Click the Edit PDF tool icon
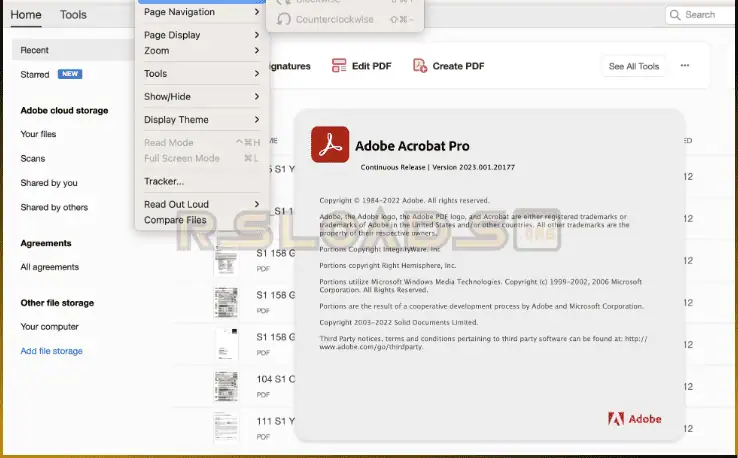This screenshot has height=458, width=738. point(339,65)
